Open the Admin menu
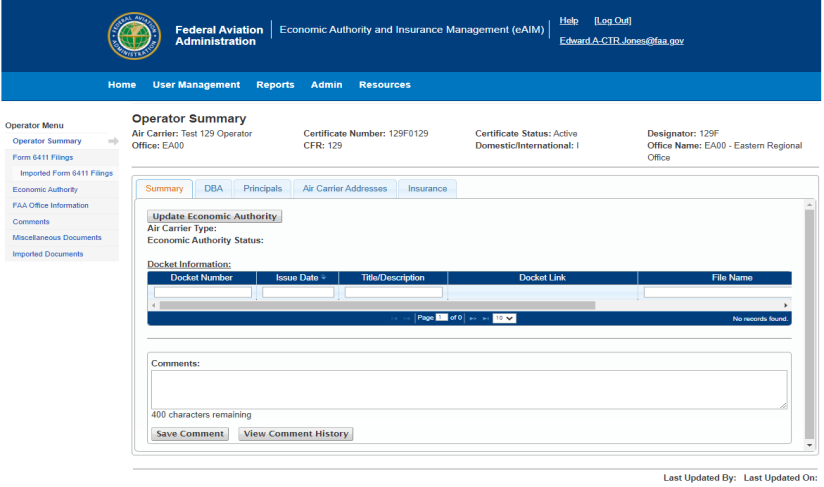The width and height of the screenshot is (824, 487). pyautogui.click(x=326, y=85)
